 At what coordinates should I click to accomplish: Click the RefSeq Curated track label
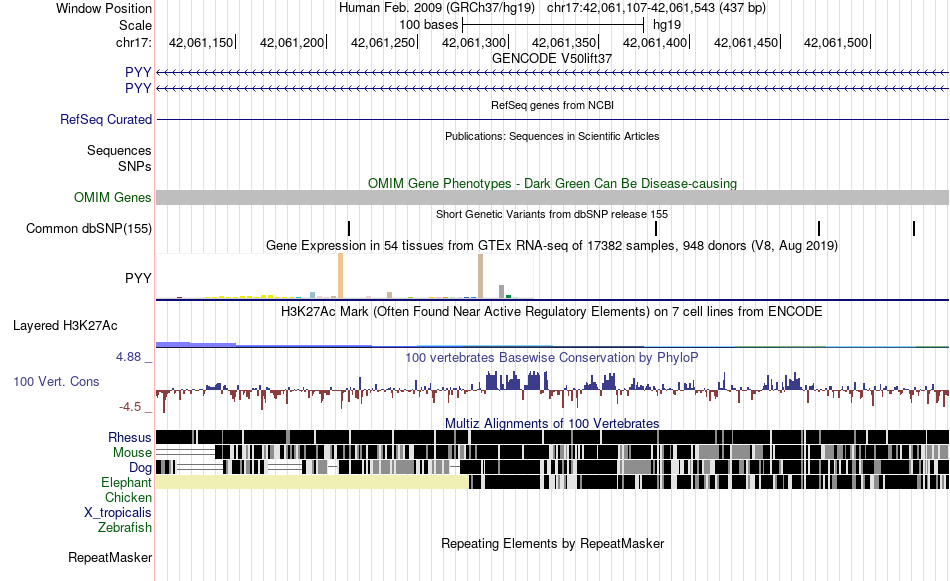[x=106, y=119]
